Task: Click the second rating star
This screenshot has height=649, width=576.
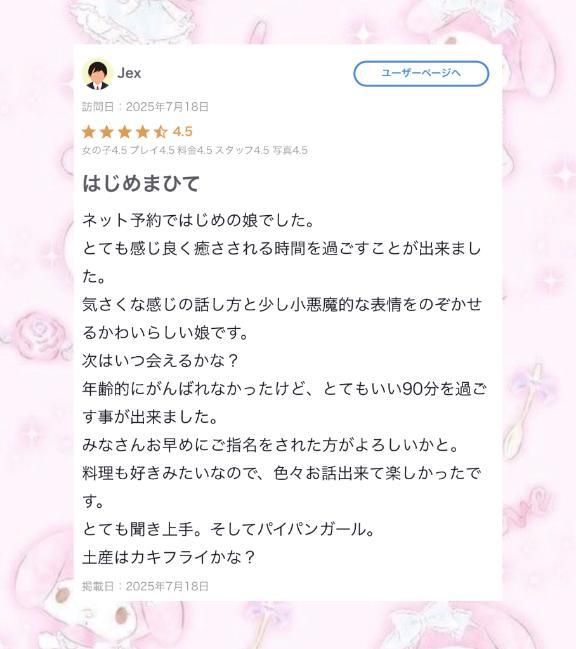Action: [x=107, y=132]
